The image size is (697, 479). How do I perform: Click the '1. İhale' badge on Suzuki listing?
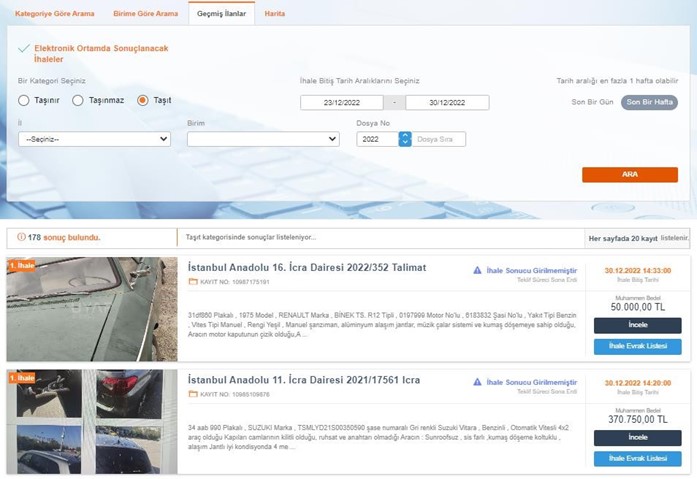pyautogui.click(x=21, y=377)
